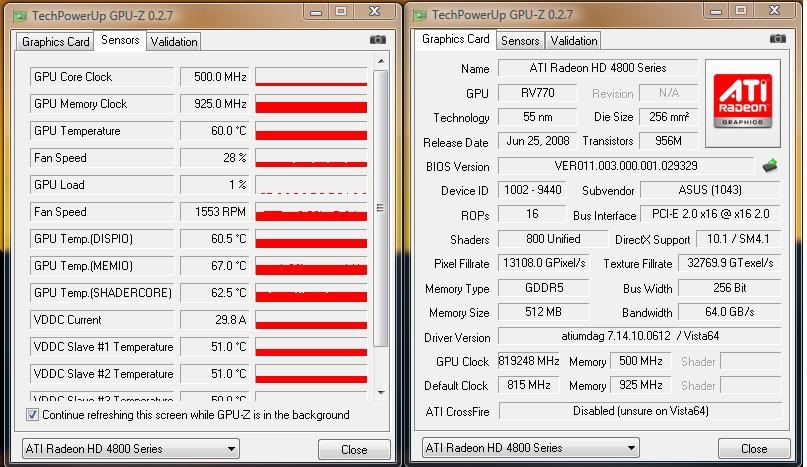This screenshot has width=807, height=467.
Task: Click the GPU Temperature sensor label
Action: tap(101, 131)
